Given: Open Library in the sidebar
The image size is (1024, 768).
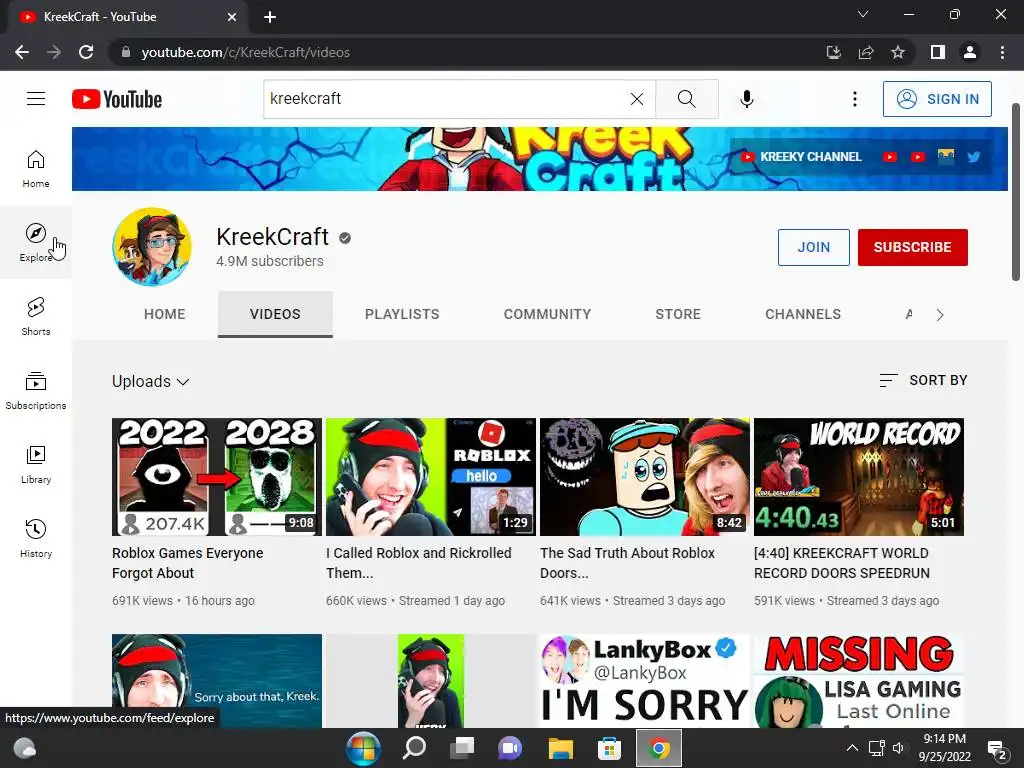Looking at the screenshot, I should pos(36,464).
